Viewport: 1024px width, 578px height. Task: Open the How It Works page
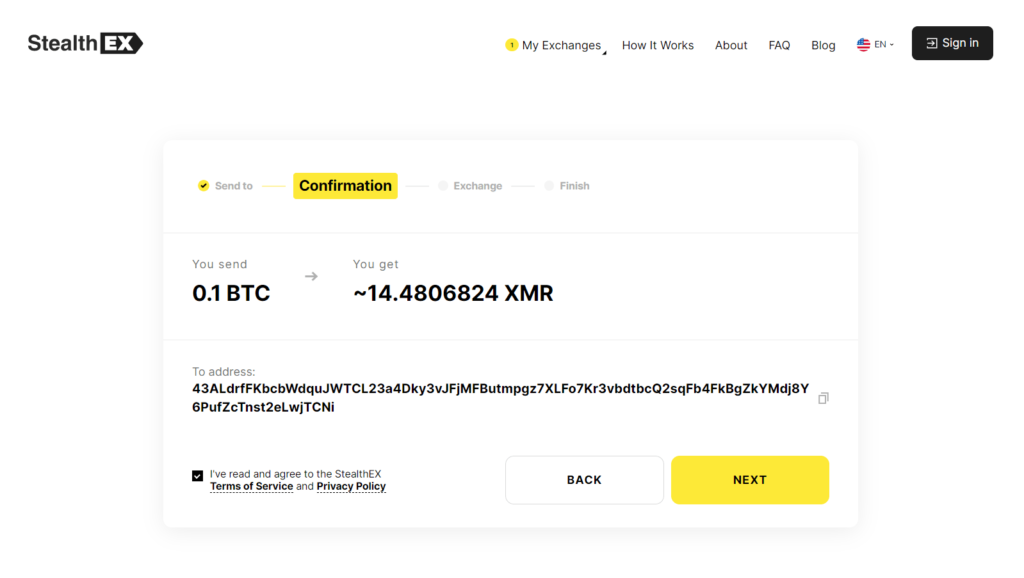[657, 46]
